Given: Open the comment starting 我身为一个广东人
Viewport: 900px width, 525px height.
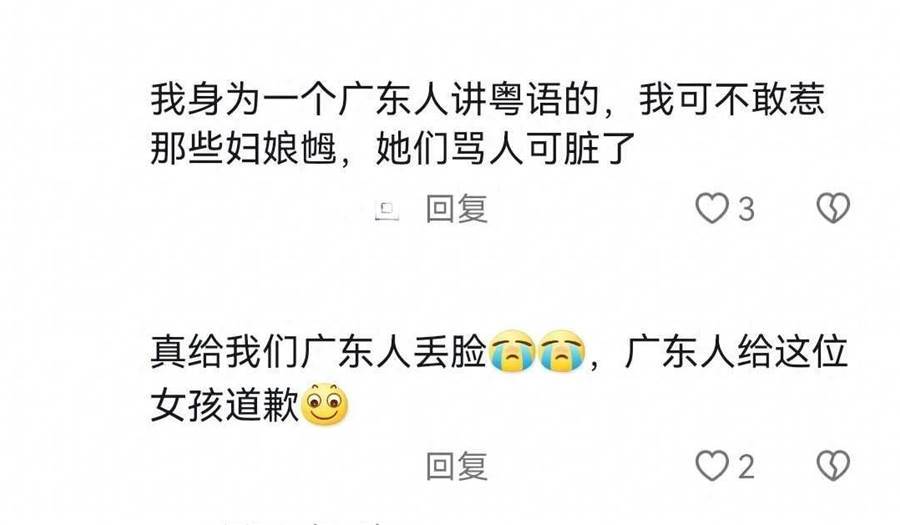Looking at the screenshot, I should [x=488, y=124].
